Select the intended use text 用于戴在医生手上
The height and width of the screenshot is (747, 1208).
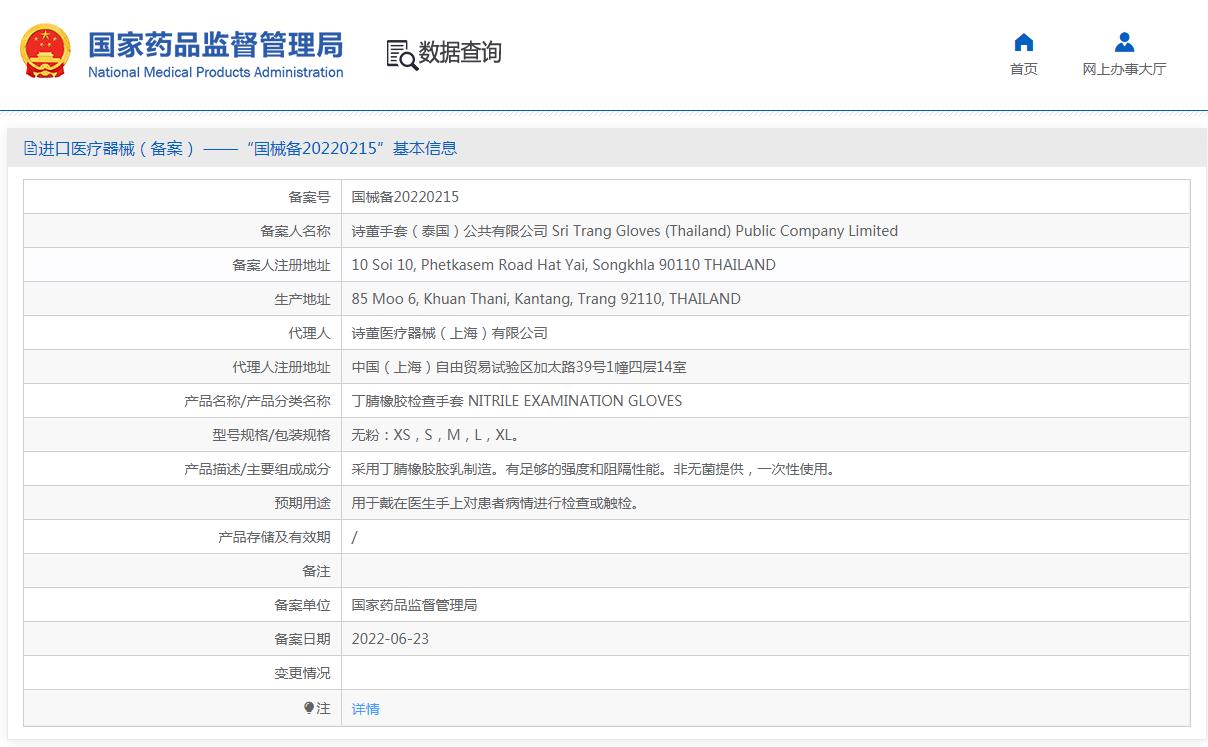495,503
